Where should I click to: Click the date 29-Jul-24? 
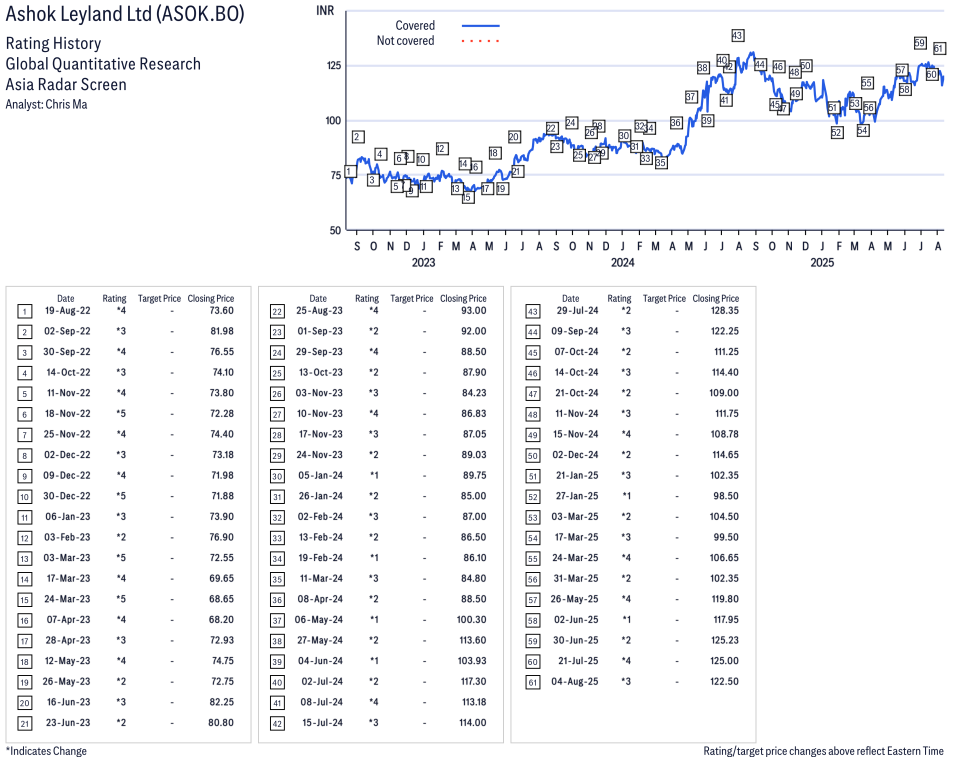577,311
